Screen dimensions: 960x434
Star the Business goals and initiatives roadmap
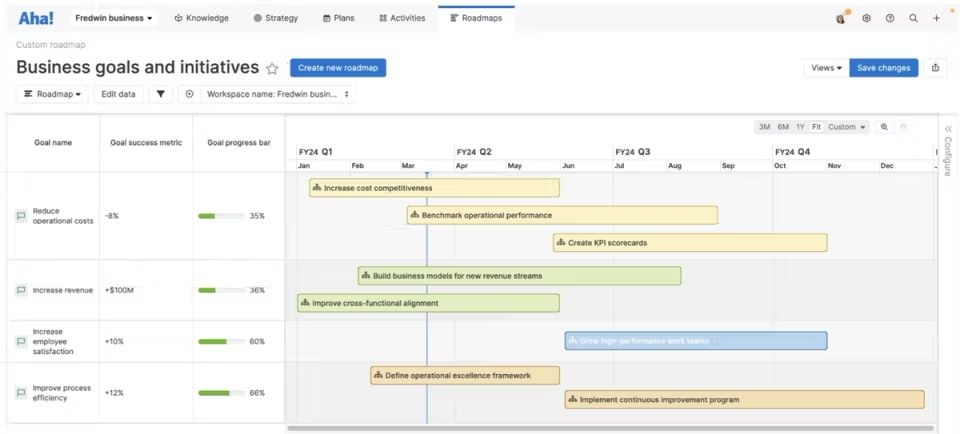(272, 69)
